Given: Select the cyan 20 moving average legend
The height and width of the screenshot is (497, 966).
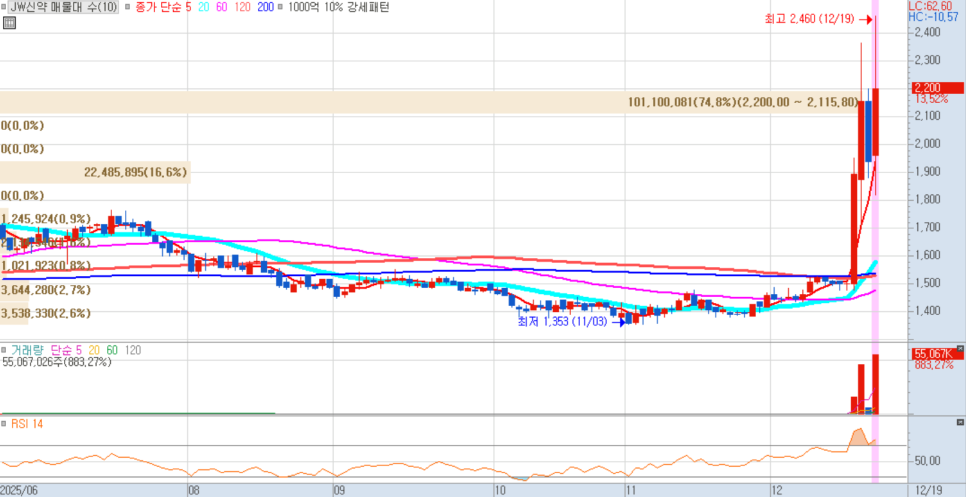Looking at the screenshot, I should pyautogui.click(x=204, y=7).
